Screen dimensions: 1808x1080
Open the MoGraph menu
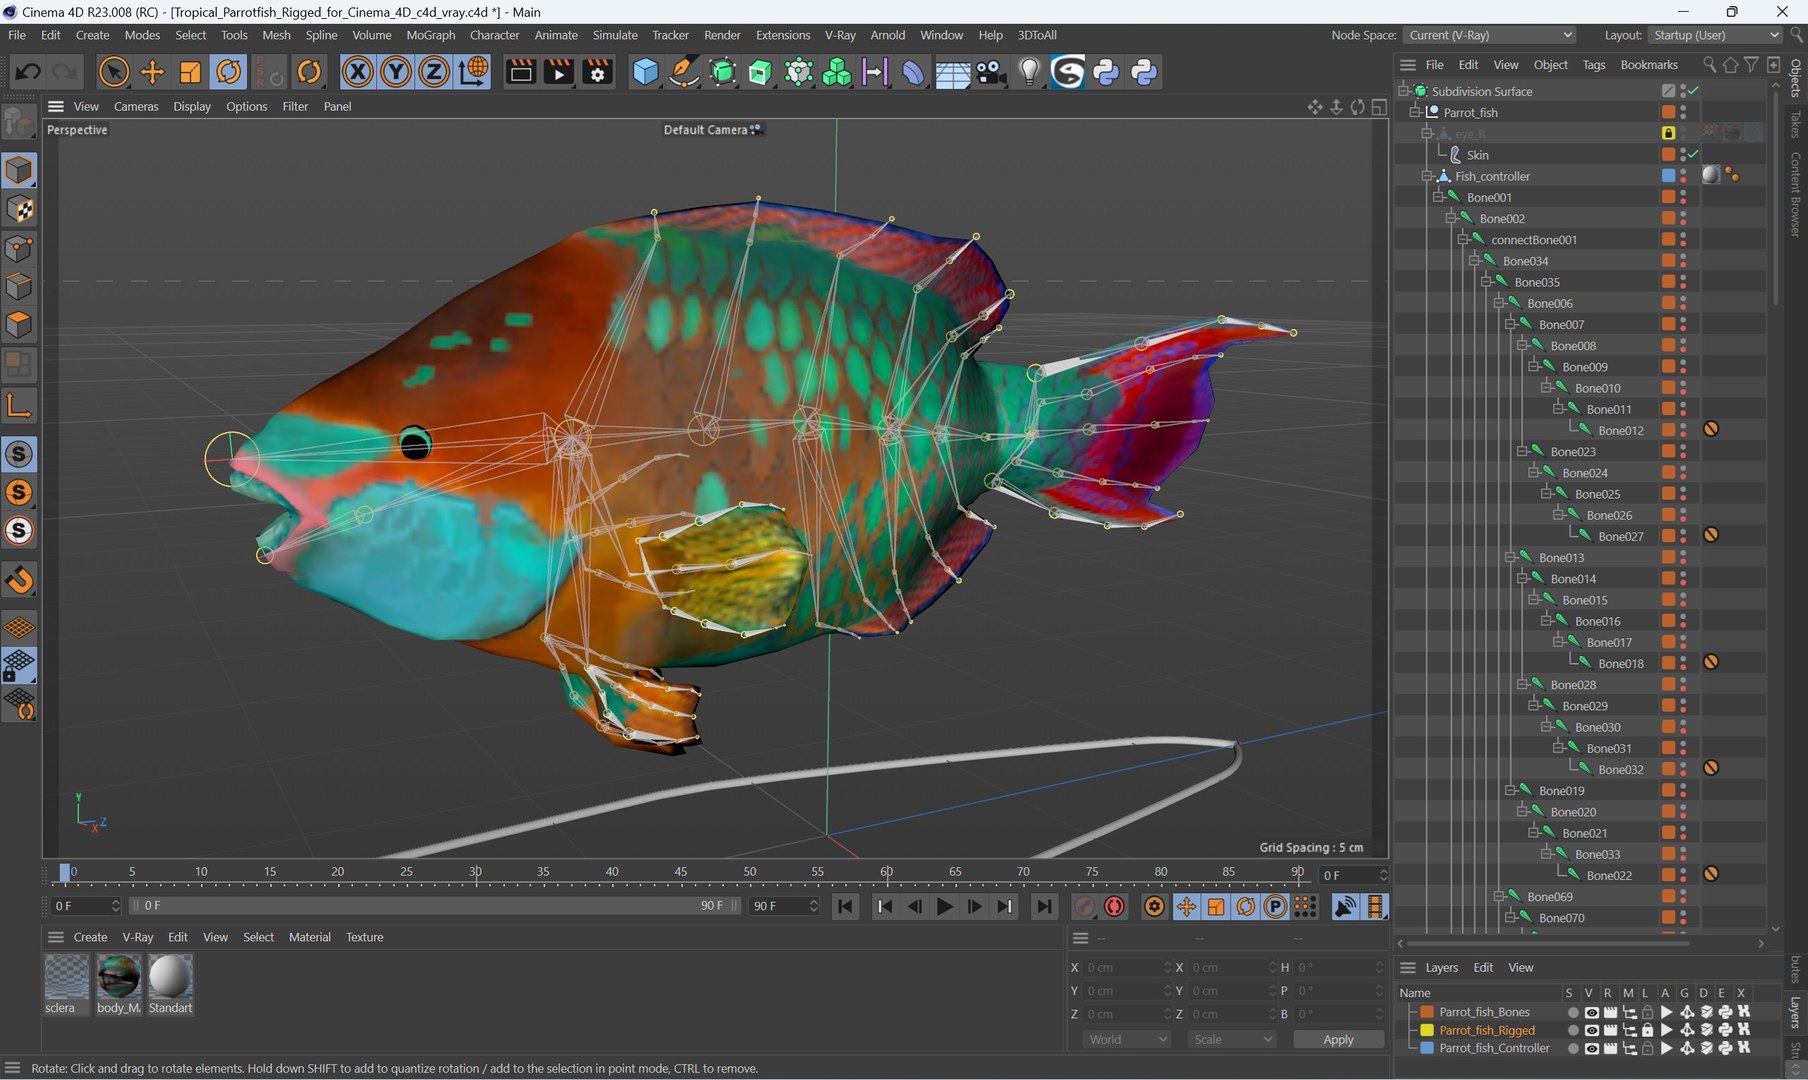pos(430,35)
